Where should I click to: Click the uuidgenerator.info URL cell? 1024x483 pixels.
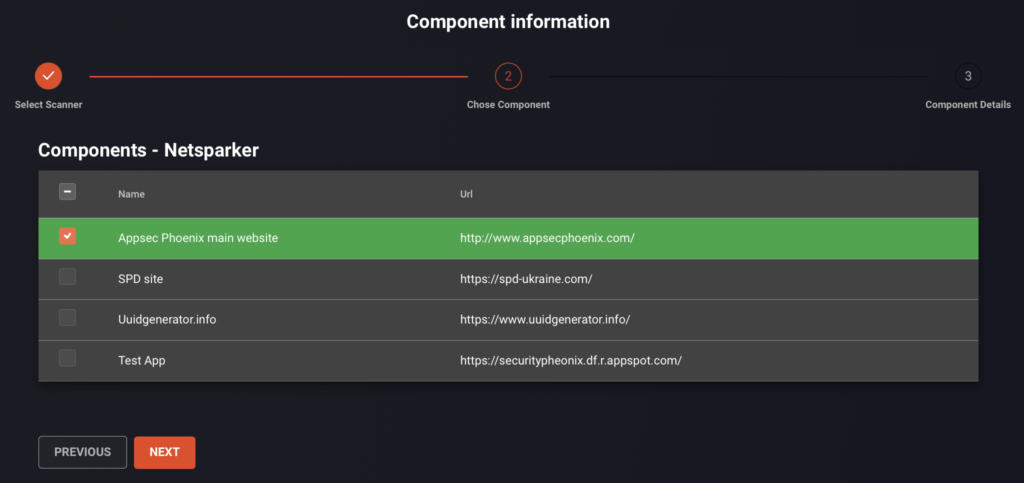[545, 320]
